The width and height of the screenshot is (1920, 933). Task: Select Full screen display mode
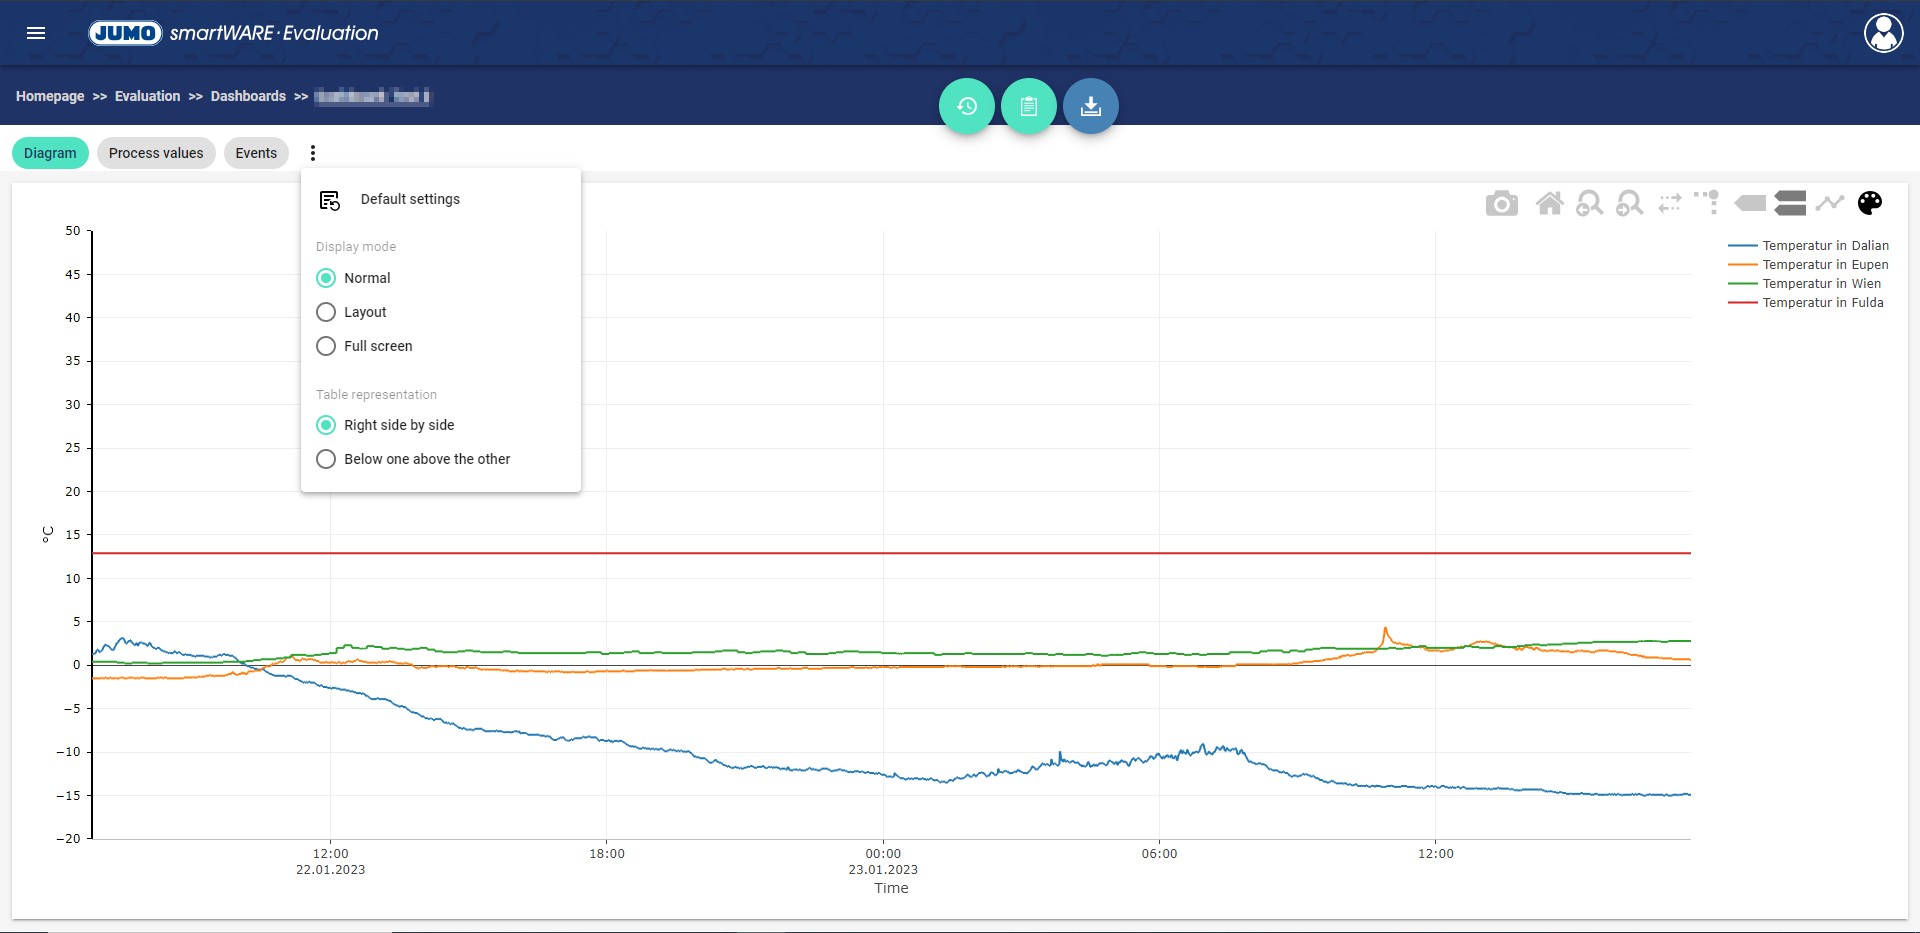[326, 346]
